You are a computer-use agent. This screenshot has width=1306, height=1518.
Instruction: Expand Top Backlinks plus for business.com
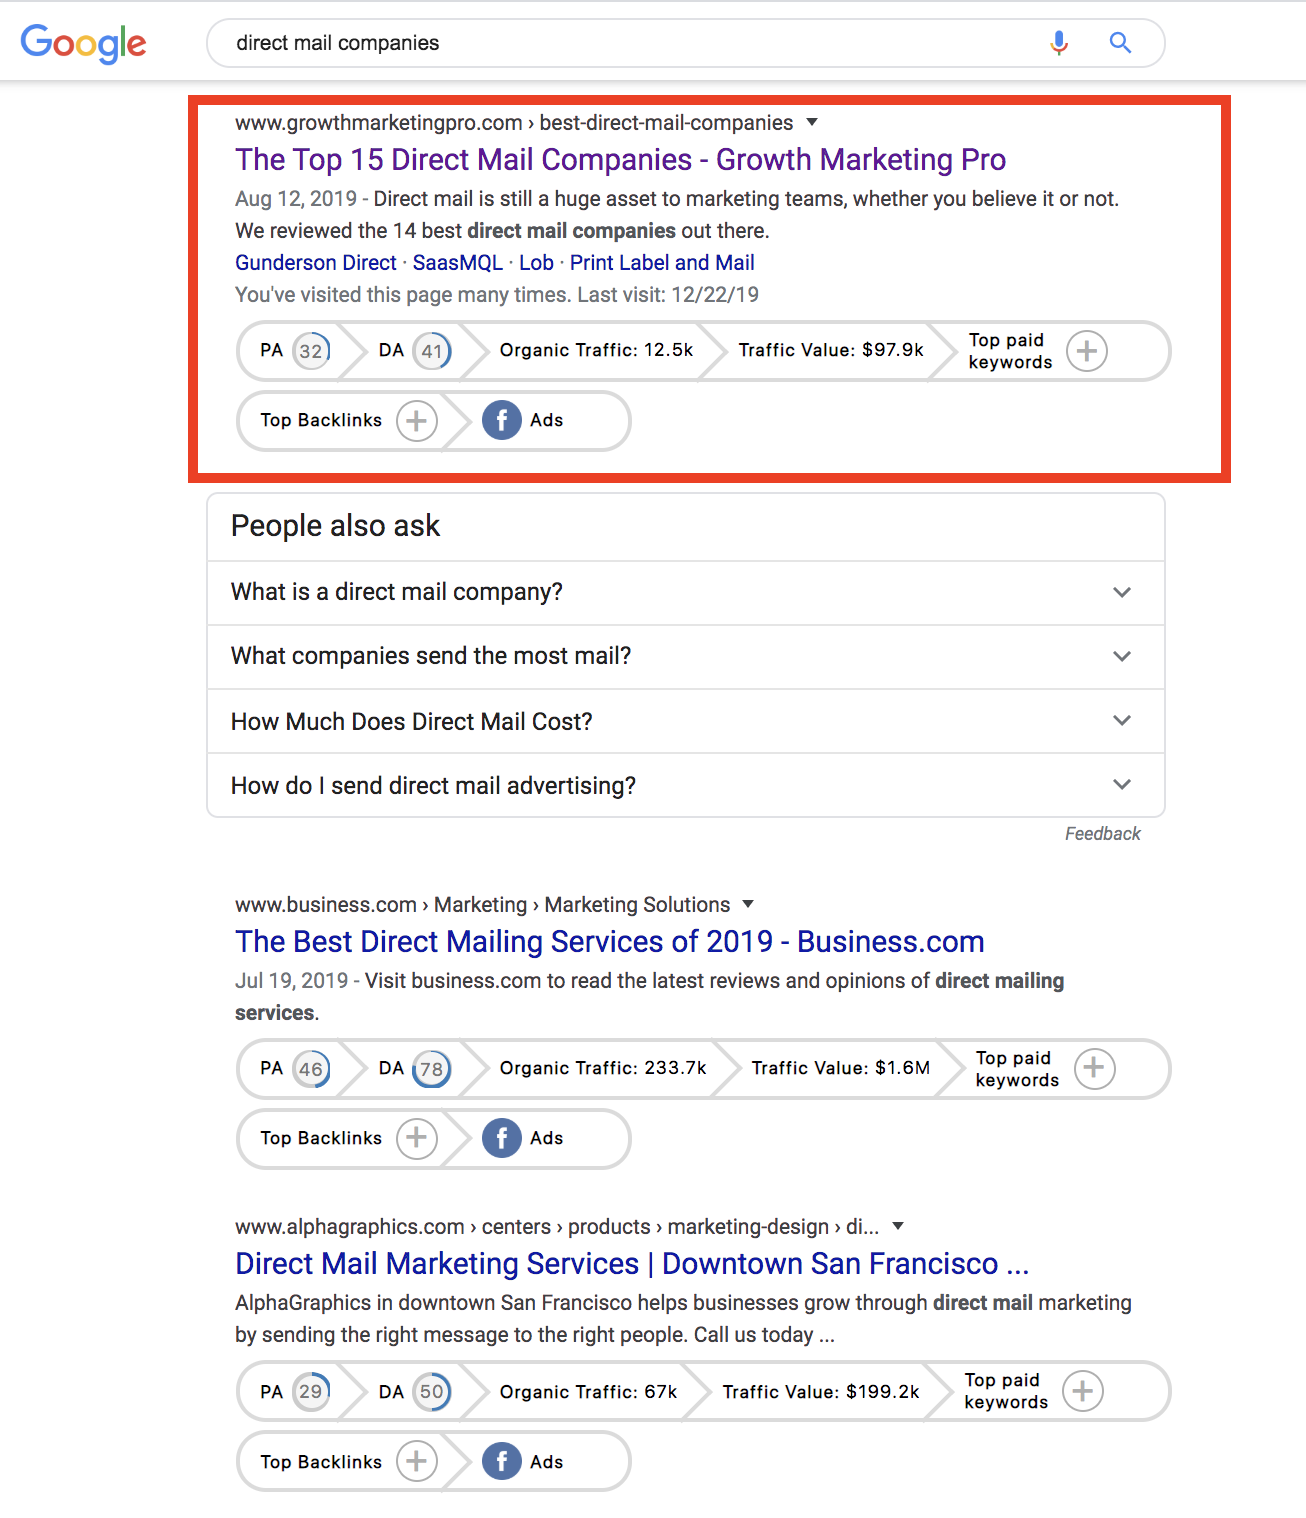tap(417, 1139)
